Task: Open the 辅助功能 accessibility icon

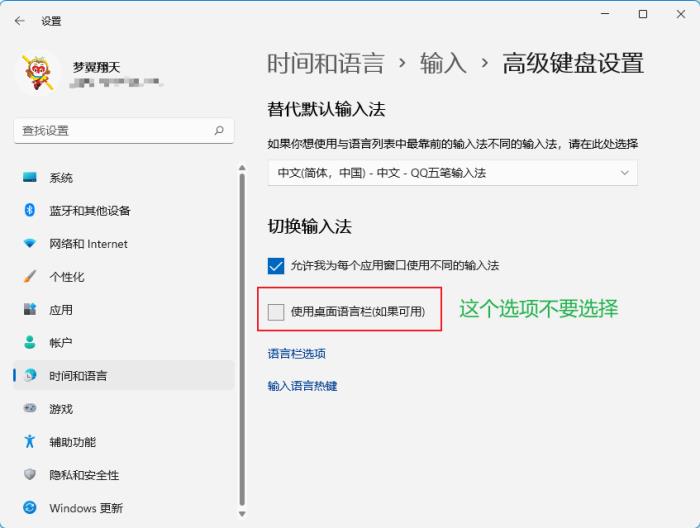Action: click(30, 442)
